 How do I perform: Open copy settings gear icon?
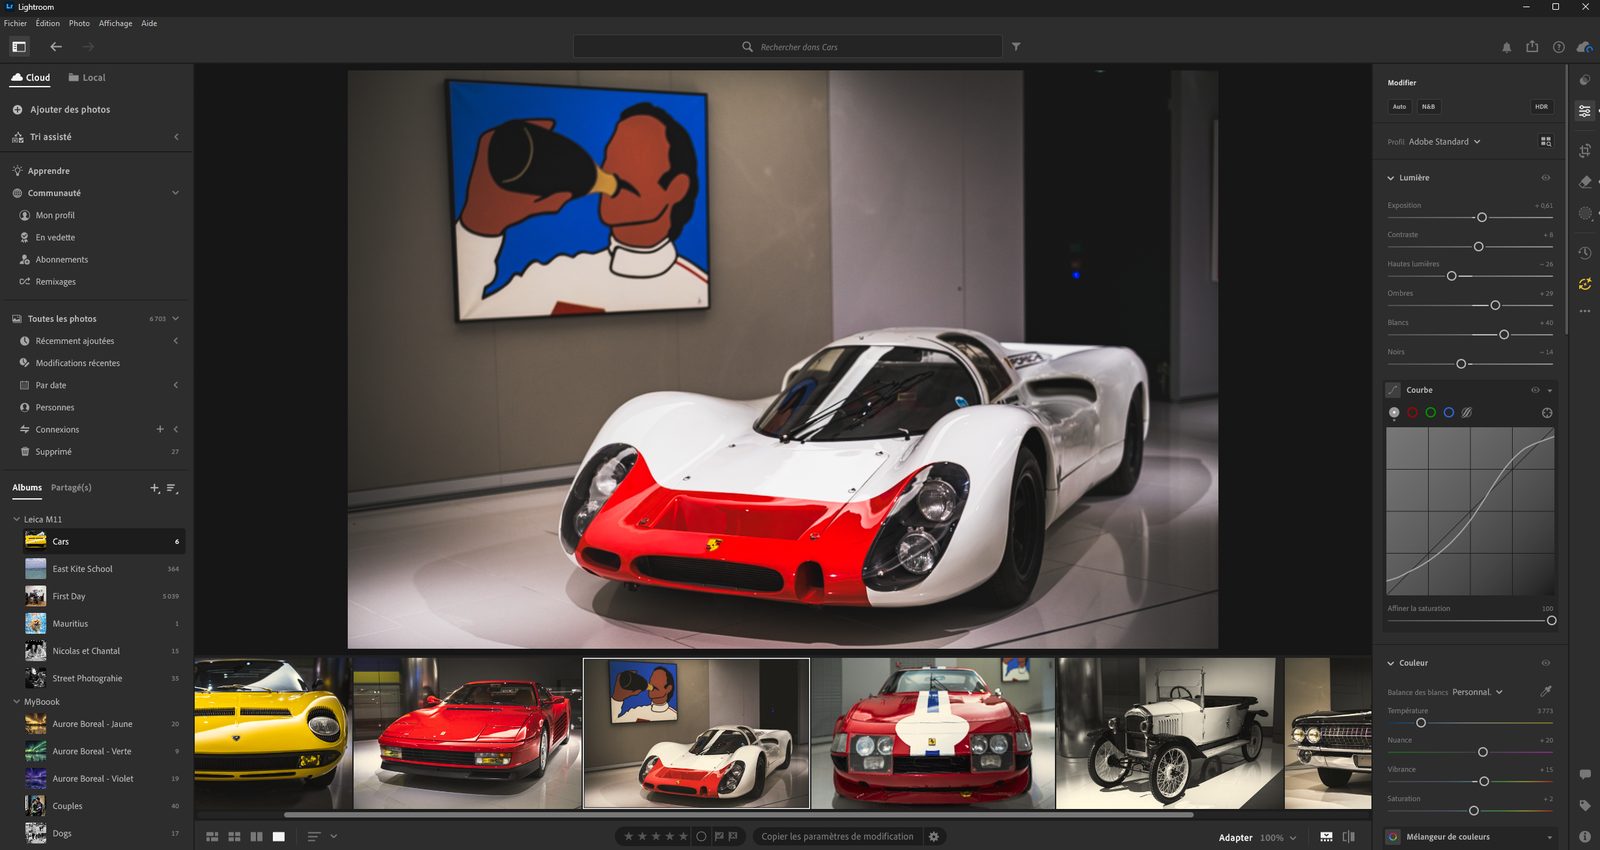[934, 837]
